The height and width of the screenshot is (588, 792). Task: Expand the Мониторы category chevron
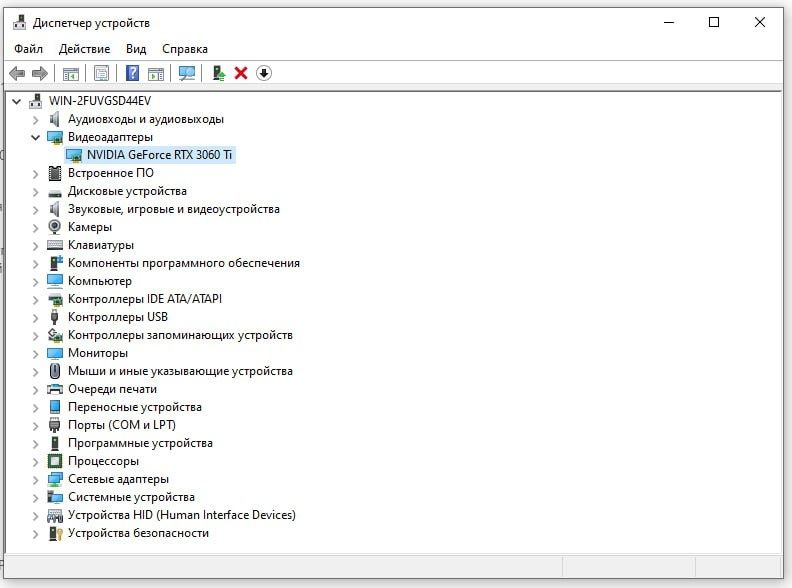pos(35,354)
